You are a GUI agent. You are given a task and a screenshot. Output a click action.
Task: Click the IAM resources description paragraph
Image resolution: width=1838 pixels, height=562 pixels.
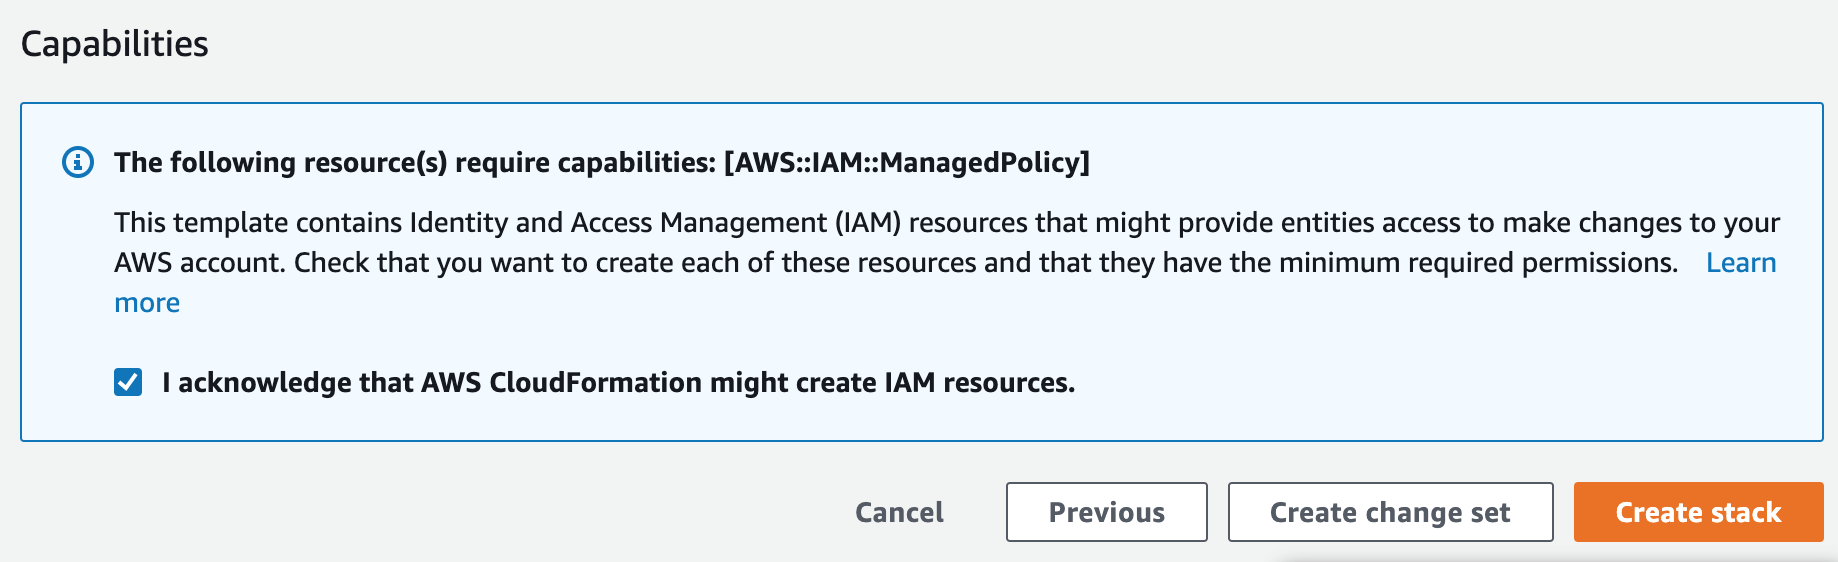tap(946, 262)
